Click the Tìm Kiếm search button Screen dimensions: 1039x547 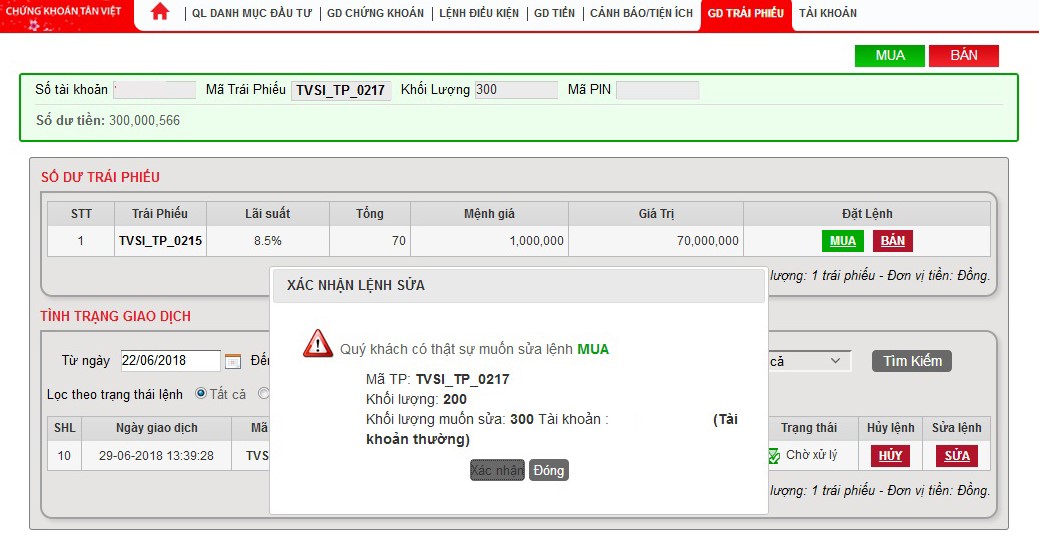(912, 361)
